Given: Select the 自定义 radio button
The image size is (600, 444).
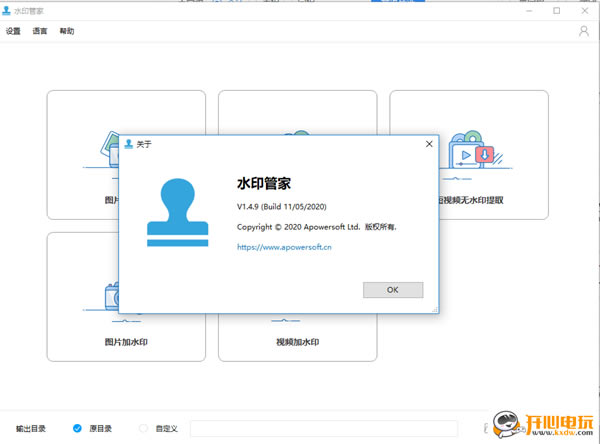Looking at the screenshot, I should [143, 428].
